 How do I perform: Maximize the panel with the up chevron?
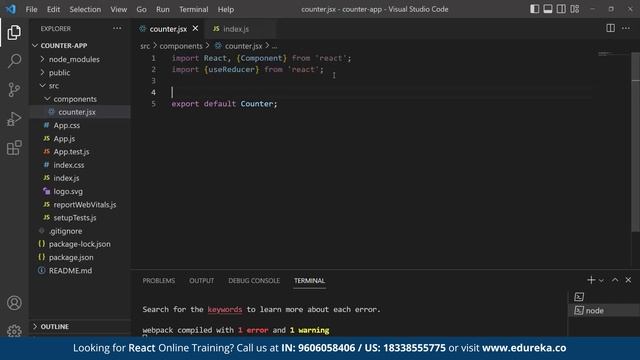(x=615, y=280)
